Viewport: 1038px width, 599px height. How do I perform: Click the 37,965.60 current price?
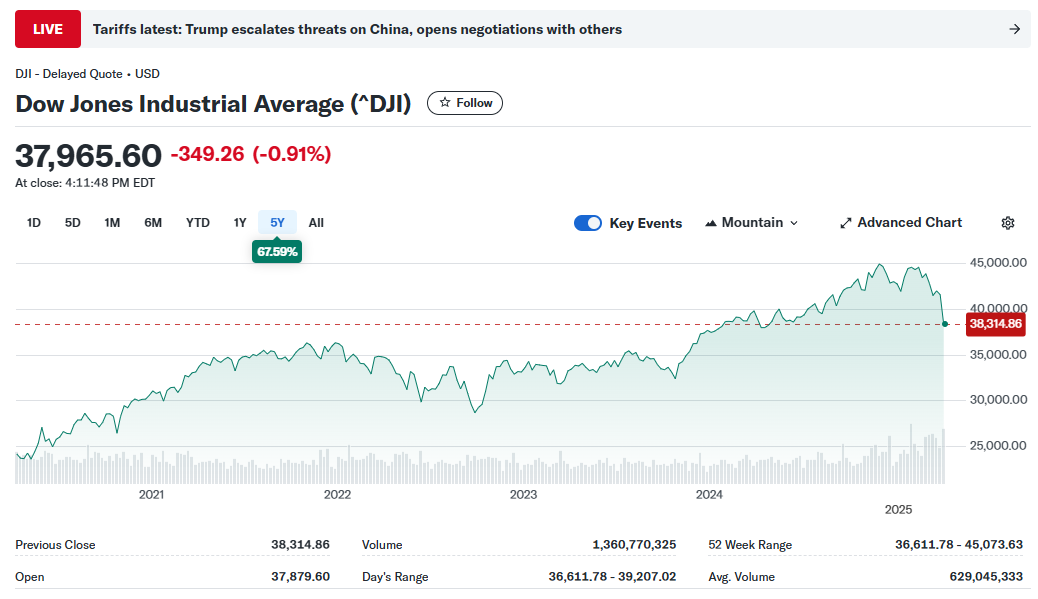pos(88,156)
